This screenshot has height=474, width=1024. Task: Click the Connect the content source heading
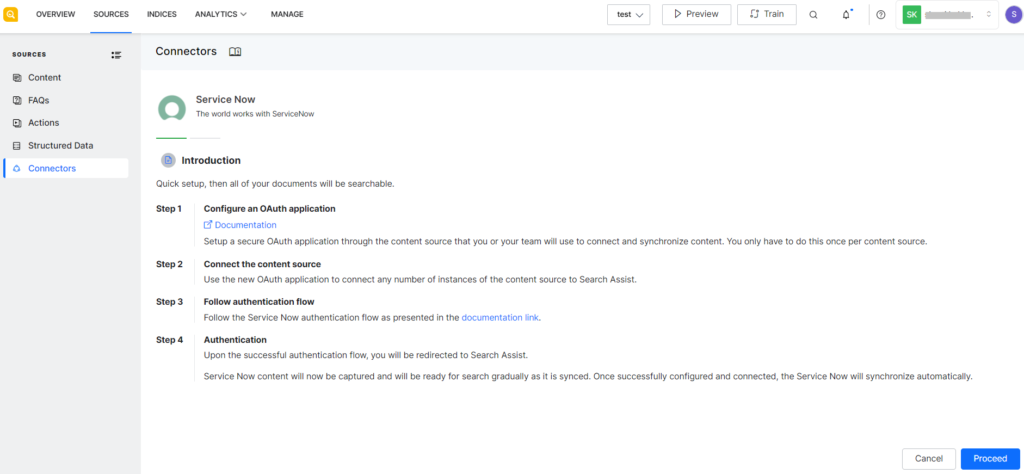[263, 264]
